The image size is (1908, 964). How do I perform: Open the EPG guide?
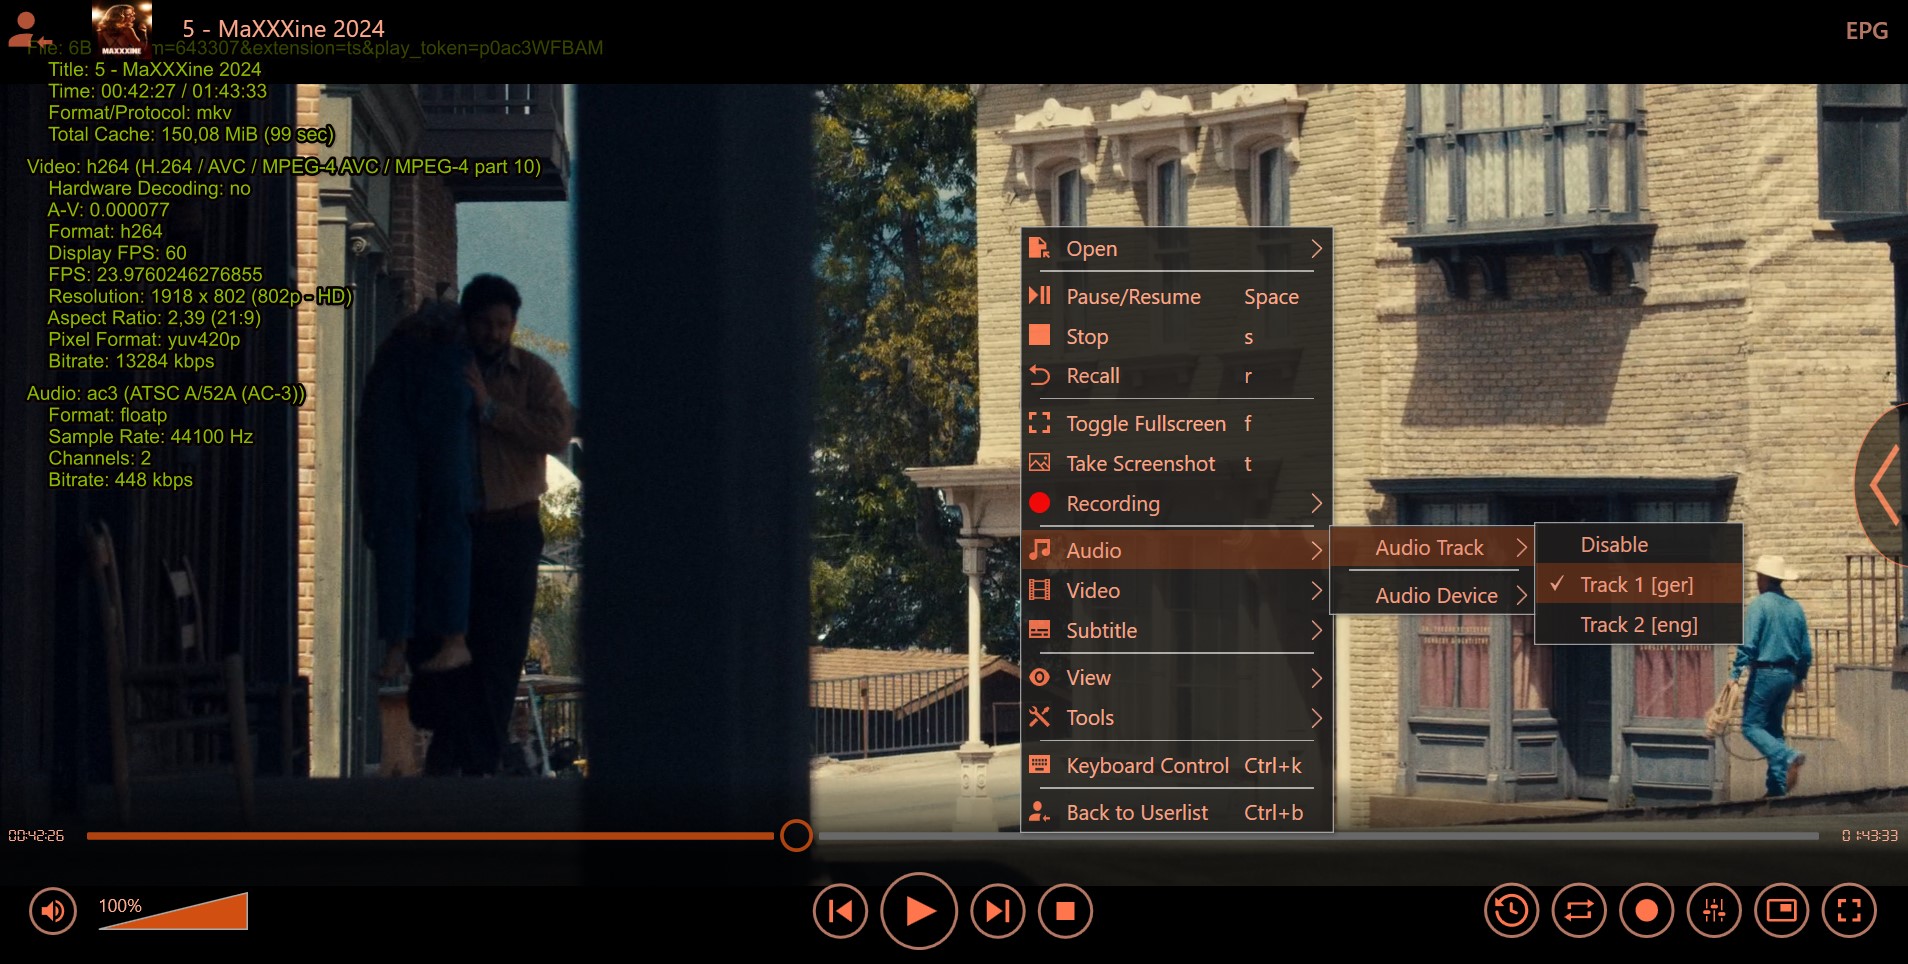tap(1866, 31)
